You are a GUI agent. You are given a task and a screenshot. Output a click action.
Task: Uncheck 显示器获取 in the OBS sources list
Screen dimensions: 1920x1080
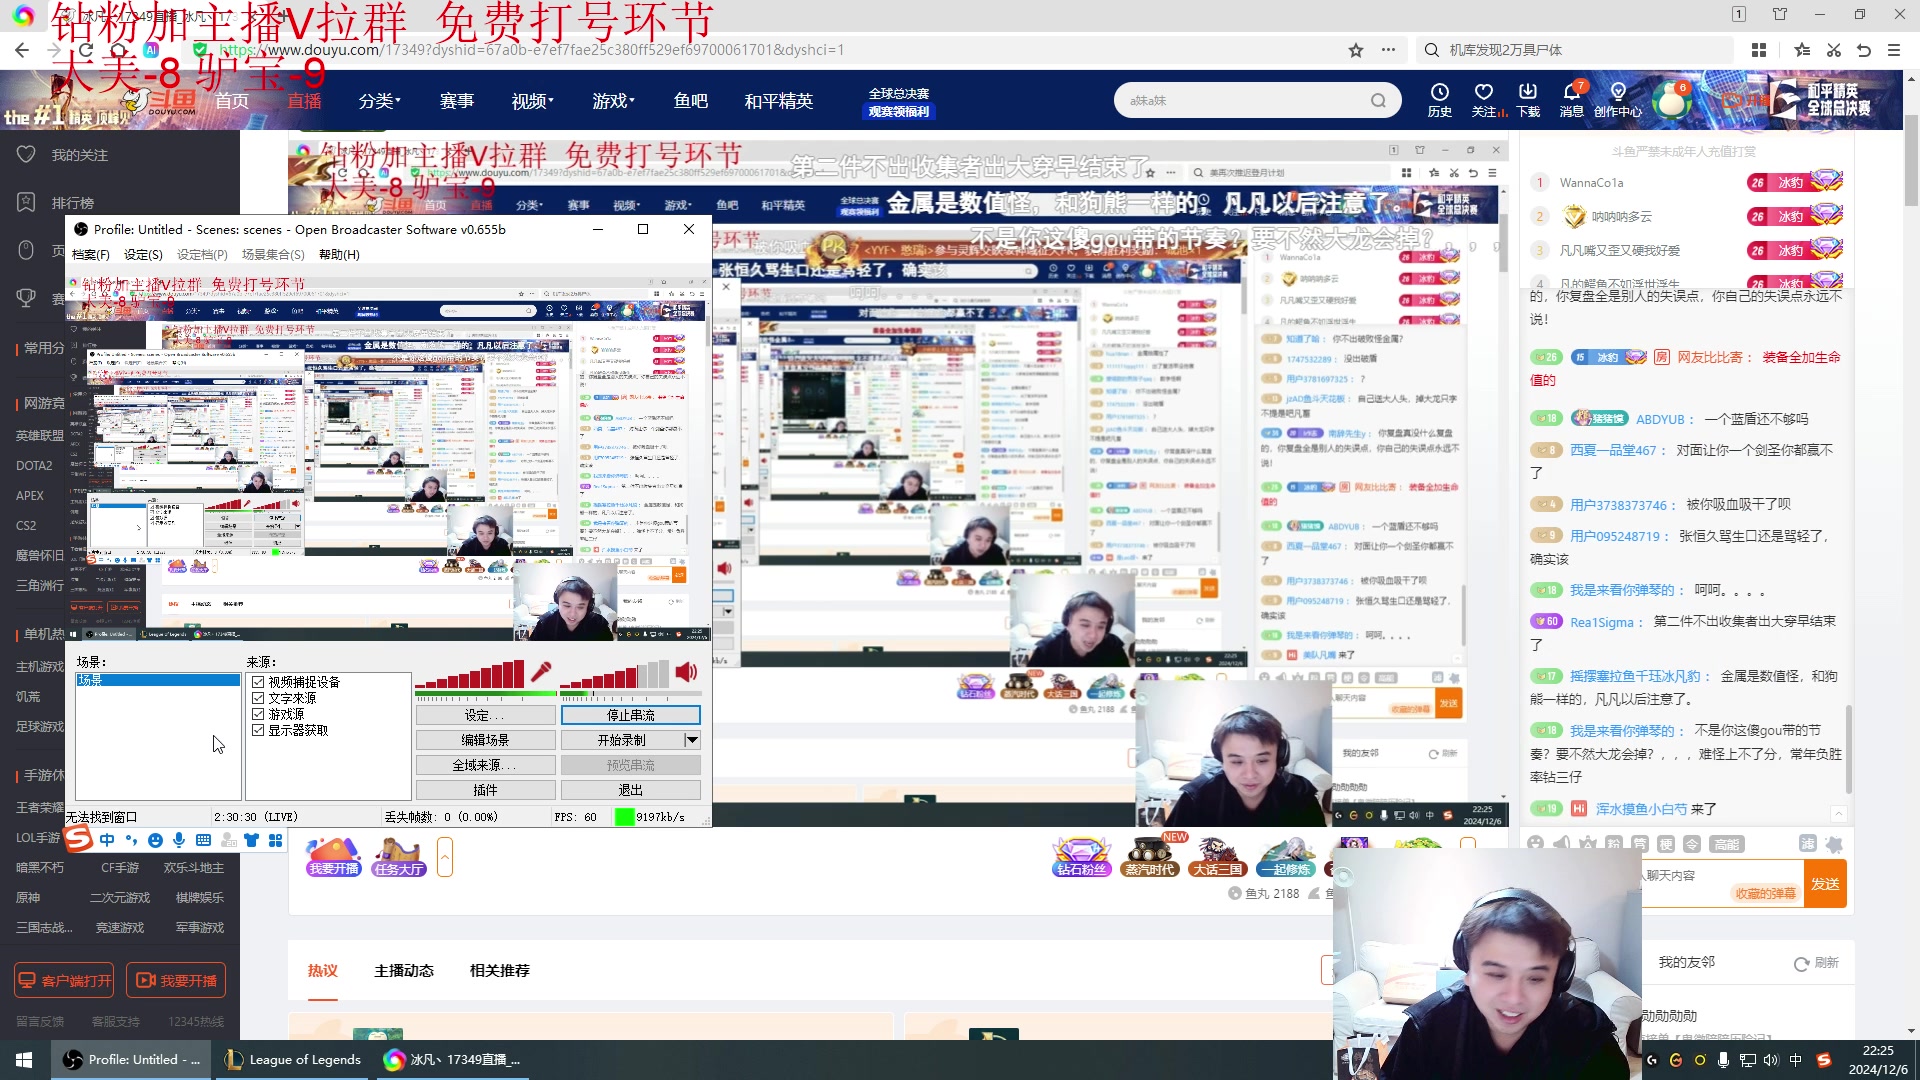[x=258, y=730]
